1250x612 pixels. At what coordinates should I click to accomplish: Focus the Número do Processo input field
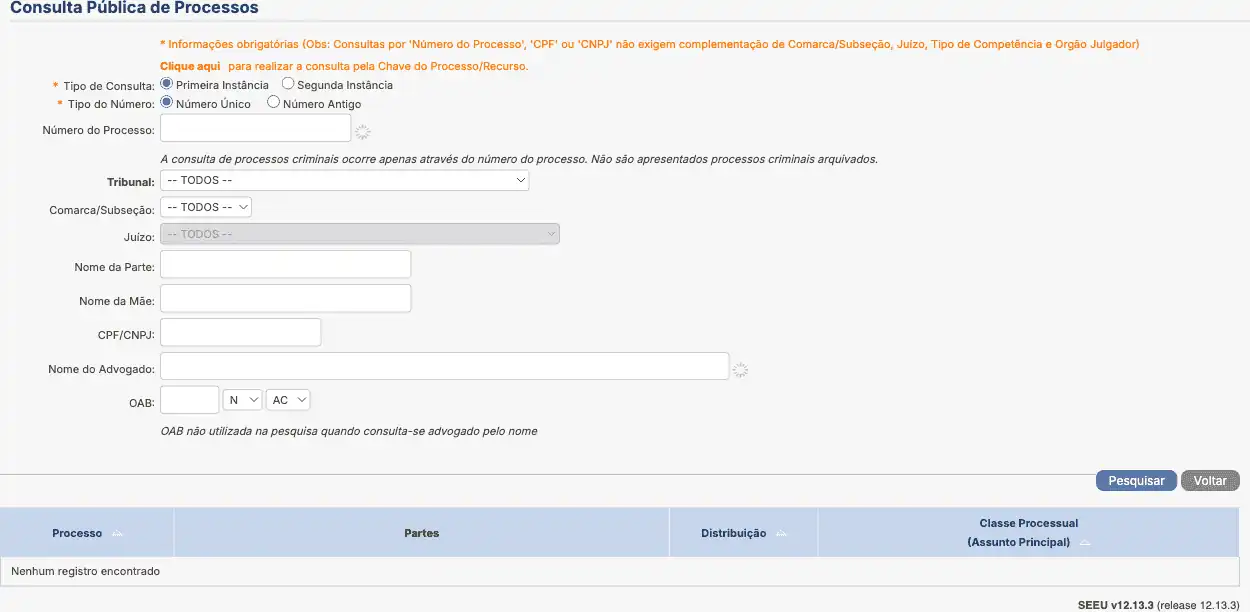click(255, 128)
